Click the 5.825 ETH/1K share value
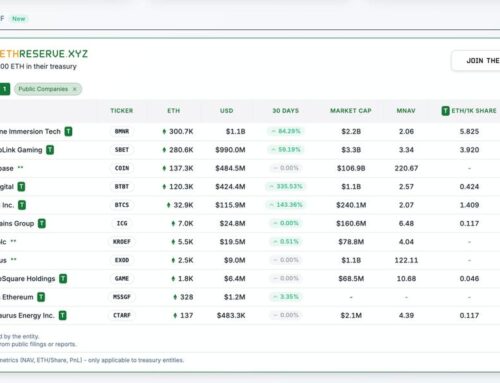500x383 pixels. tap(469, 131)
